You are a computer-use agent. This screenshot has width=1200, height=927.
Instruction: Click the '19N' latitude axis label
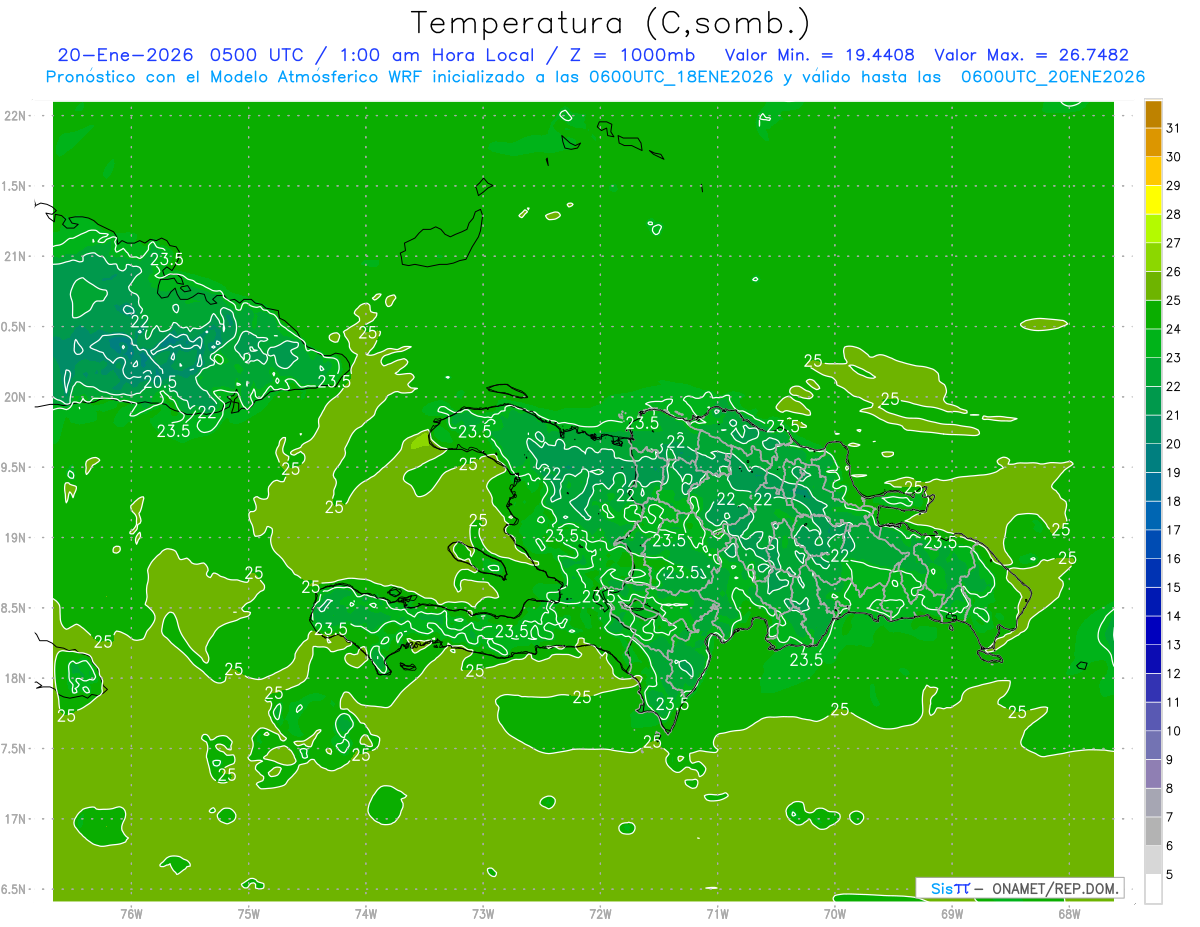(x=15, y=538)
